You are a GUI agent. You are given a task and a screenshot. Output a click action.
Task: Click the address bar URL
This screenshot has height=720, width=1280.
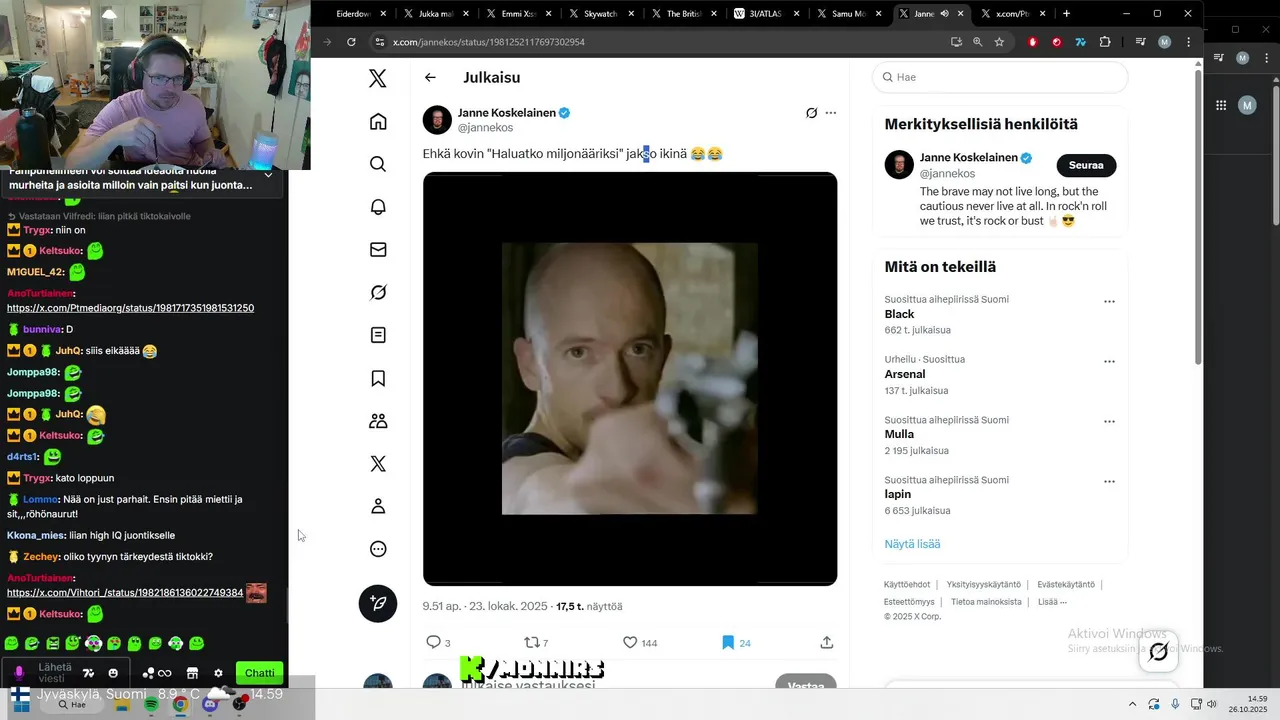click(488, 42)
